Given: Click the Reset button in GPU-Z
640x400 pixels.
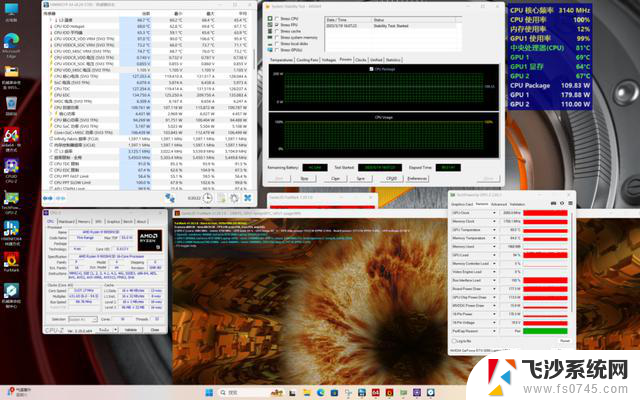Looking at the screenshot, I should [x=564, y=341].
